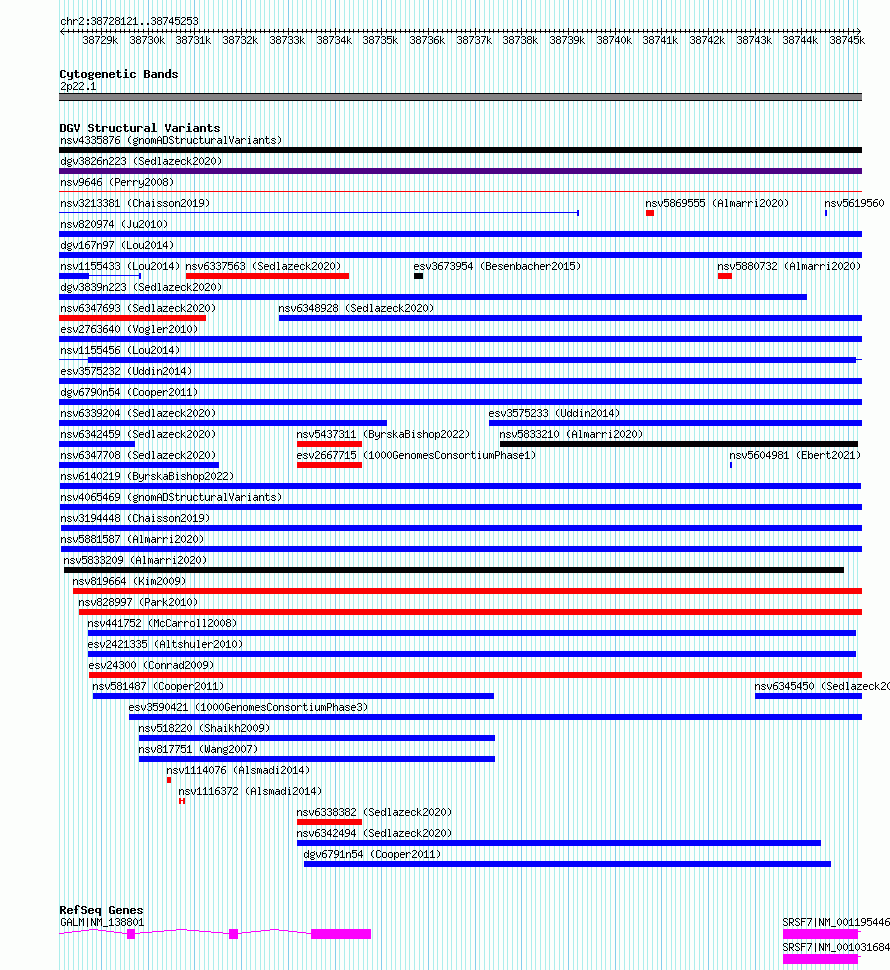Image resolution: width=890 pixels, height=970 pixels.
Task: Select the nsv518220 Shaikh2009 label
Action: (x=204, y=729)
